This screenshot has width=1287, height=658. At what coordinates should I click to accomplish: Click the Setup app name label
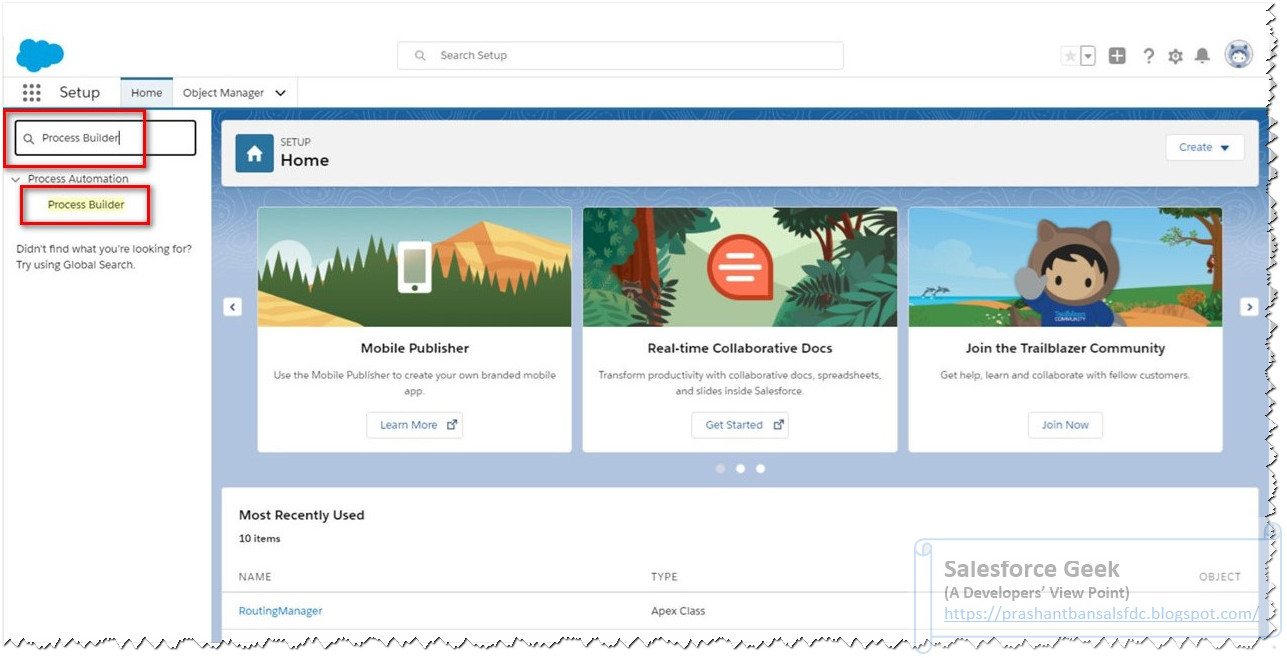[80, 93]
